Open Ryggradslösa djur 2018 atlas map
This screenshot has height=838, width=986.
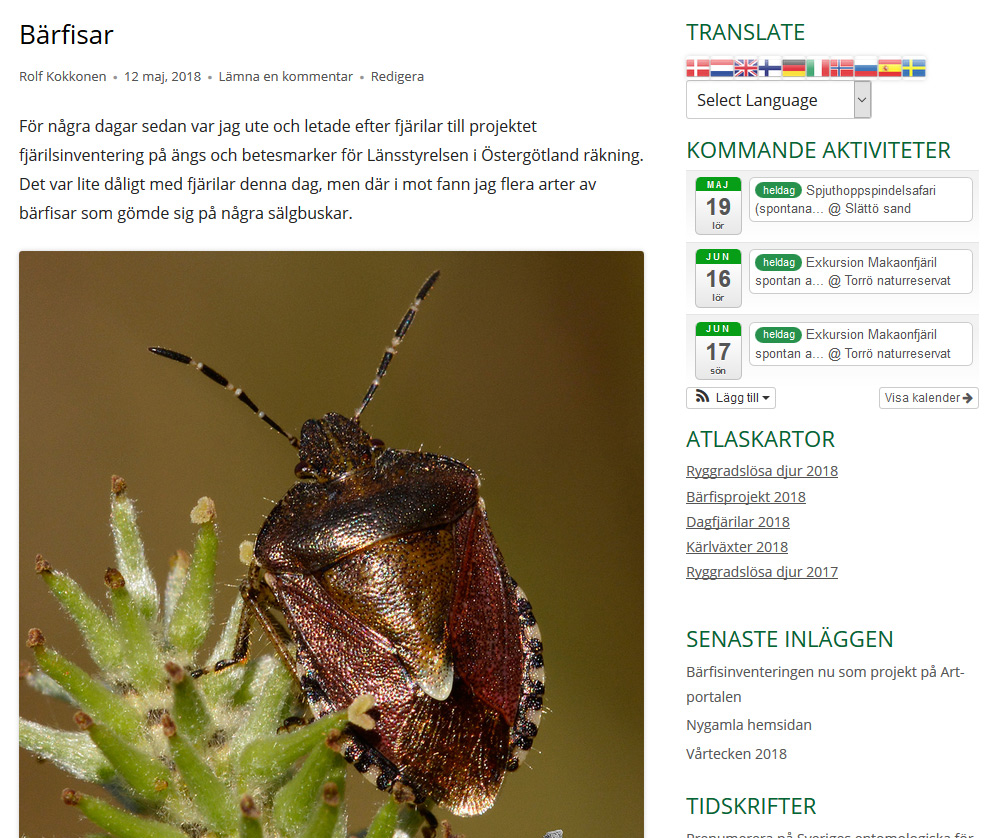point(762,471)
